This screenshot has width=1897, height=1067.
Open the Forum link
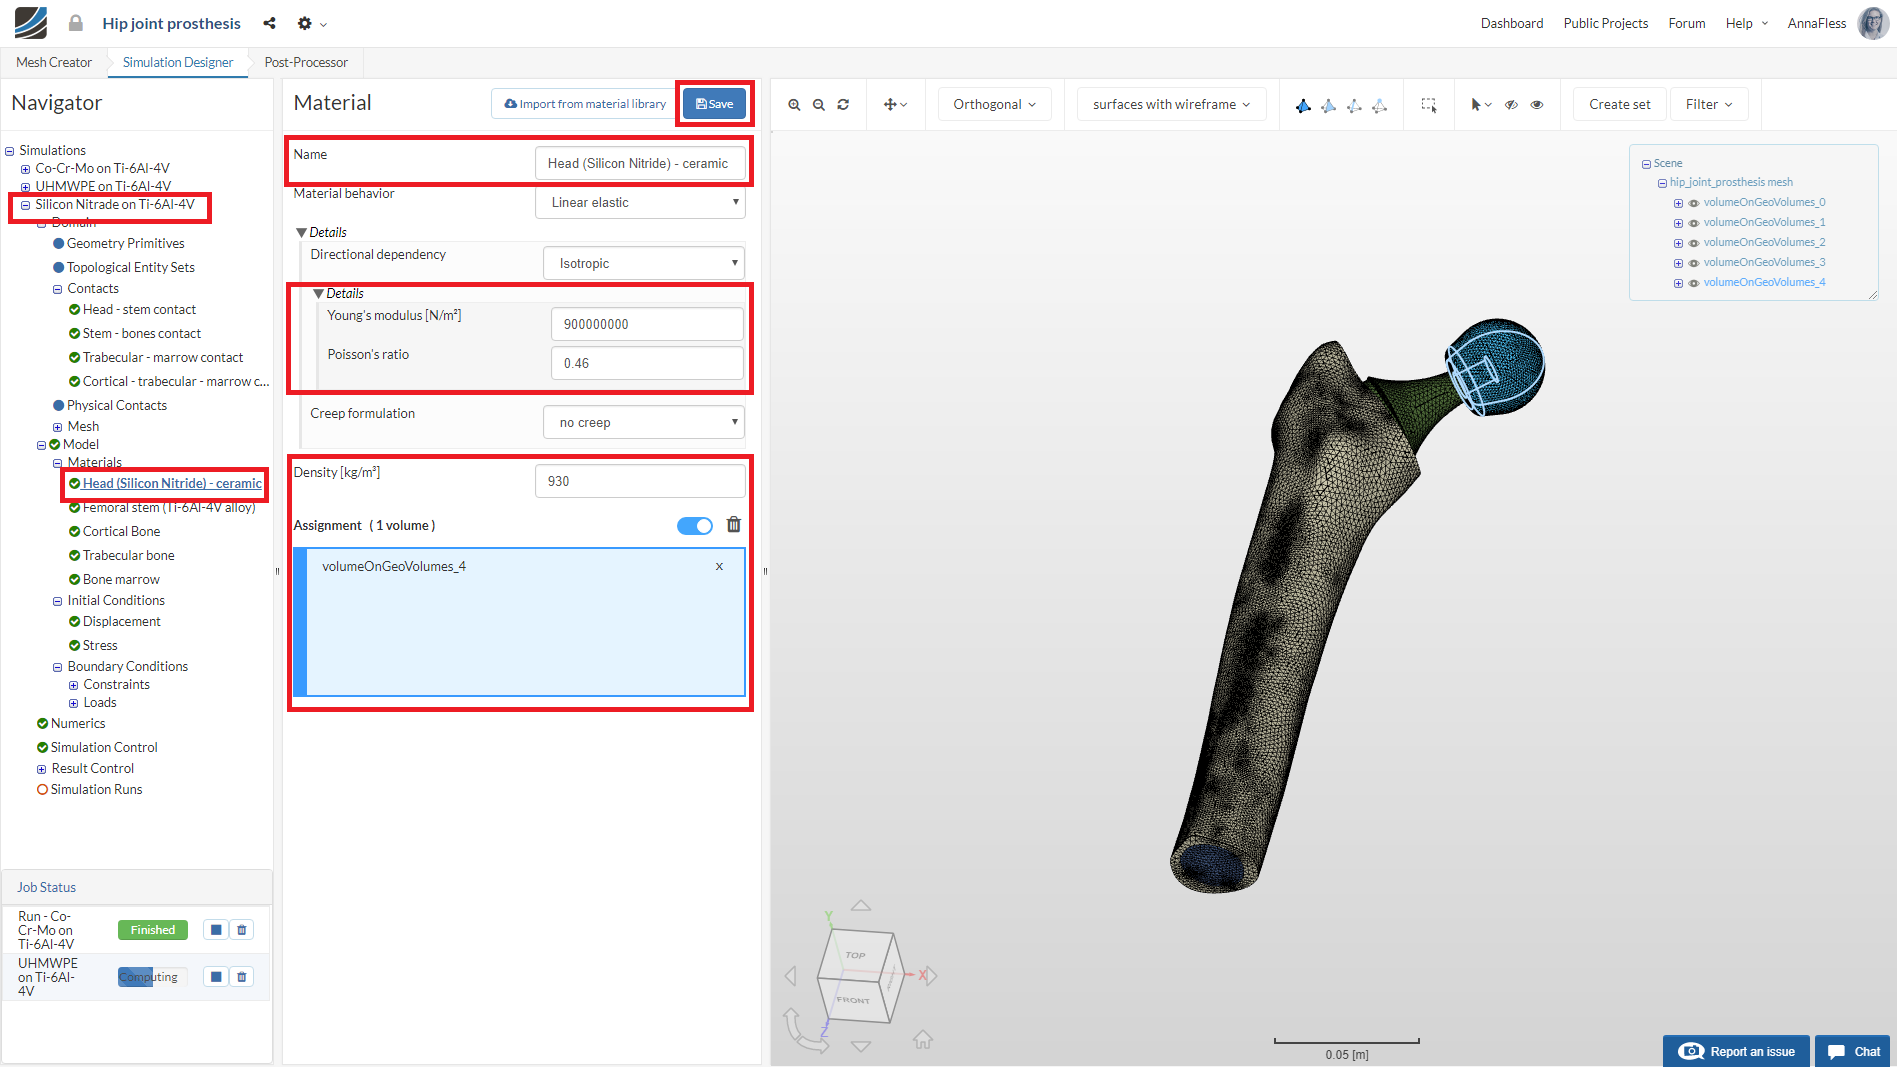tap(1686, 23)
